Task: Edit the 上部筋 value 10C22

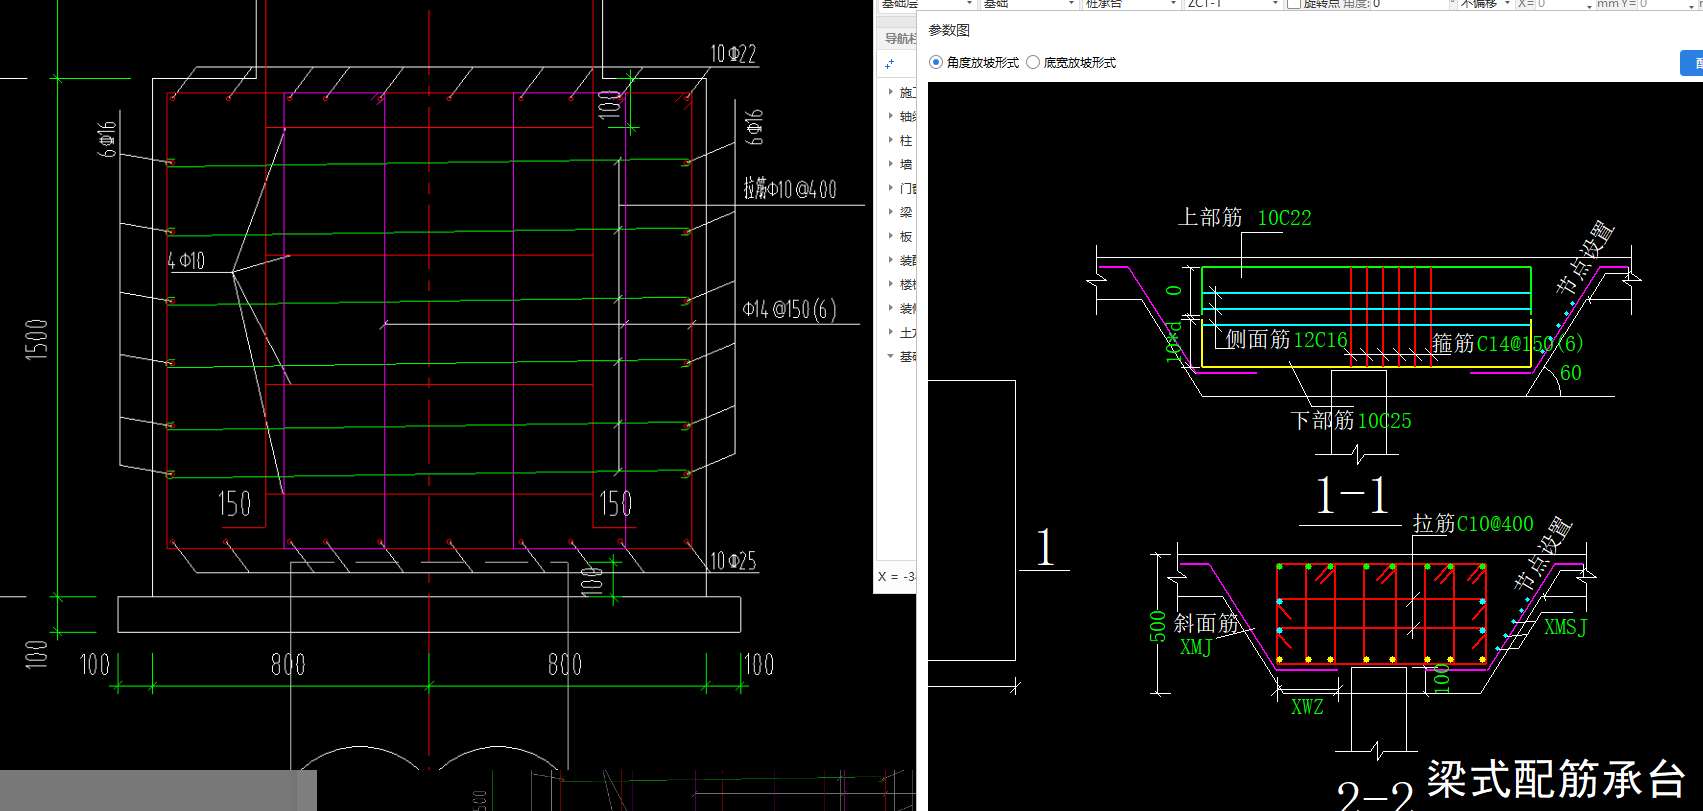Action: click(1284, 218)
